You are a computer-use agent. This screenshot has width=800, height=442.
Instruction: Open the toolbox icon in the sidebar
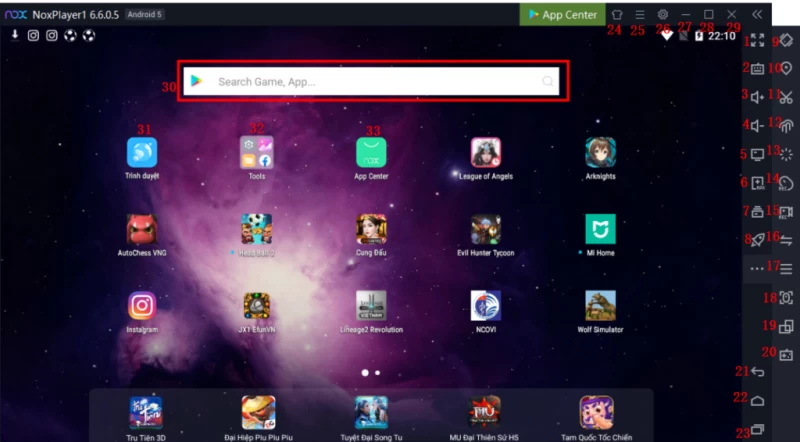pyautogui.click(x=758, y=211)
